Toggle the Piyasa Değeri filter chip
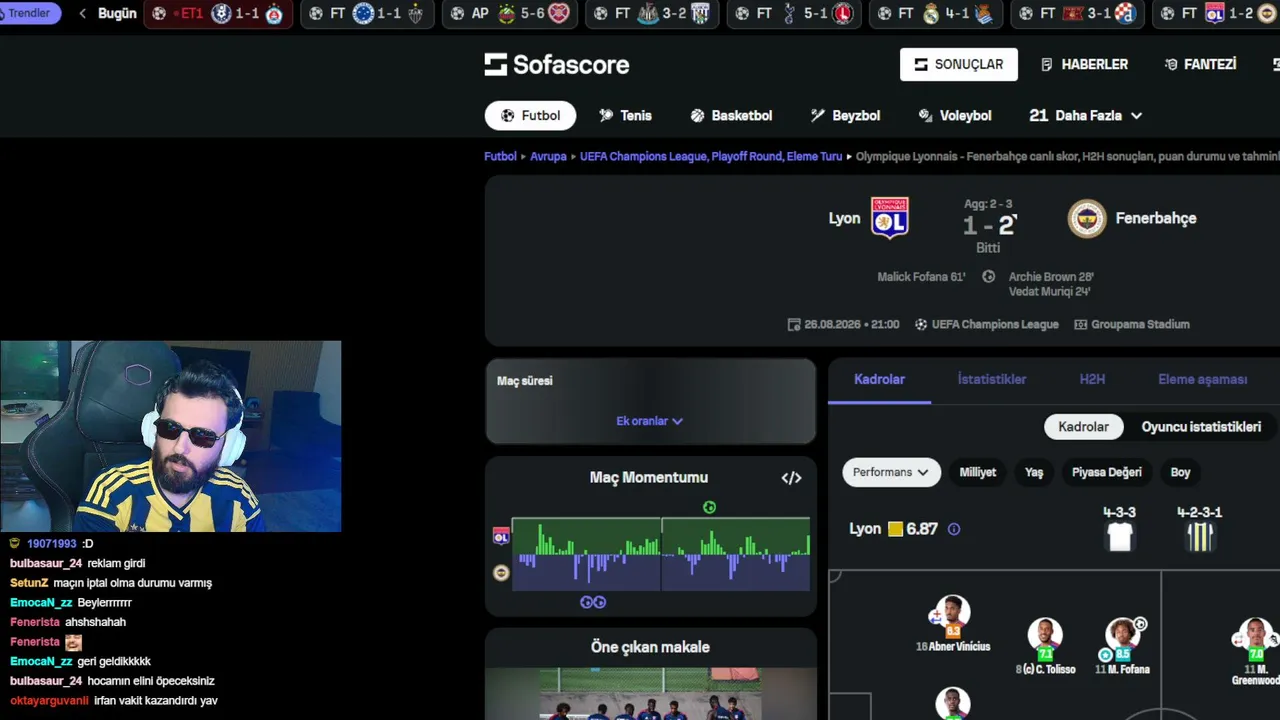The height and width of the screenshot is (720, 1280). point(1106,472)
